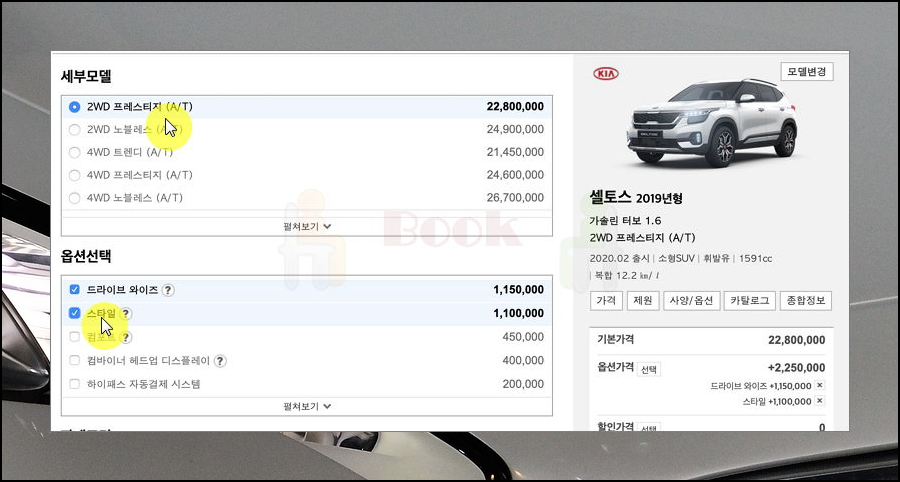
Task: Expand the 옵션선택 list with 펼쳐보기
Action: [x=307, y=406]
